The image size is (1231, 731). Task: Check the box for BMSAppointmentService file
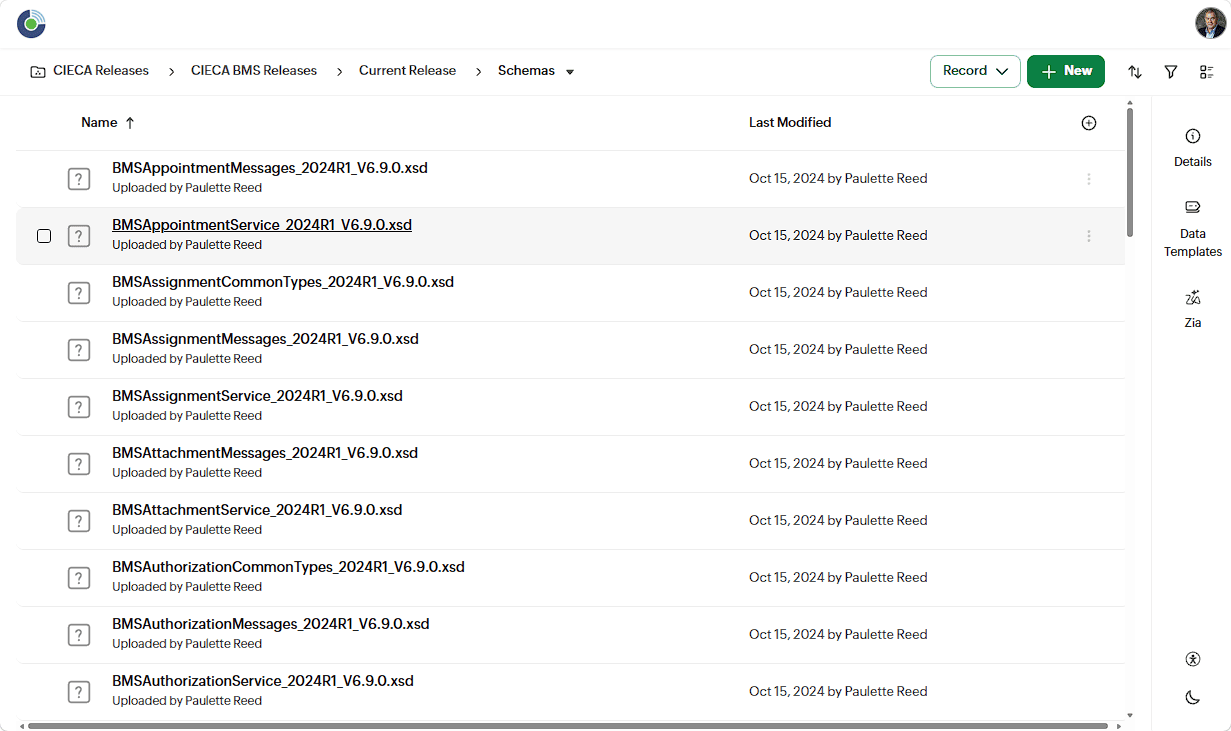click(x=44, y=236)
